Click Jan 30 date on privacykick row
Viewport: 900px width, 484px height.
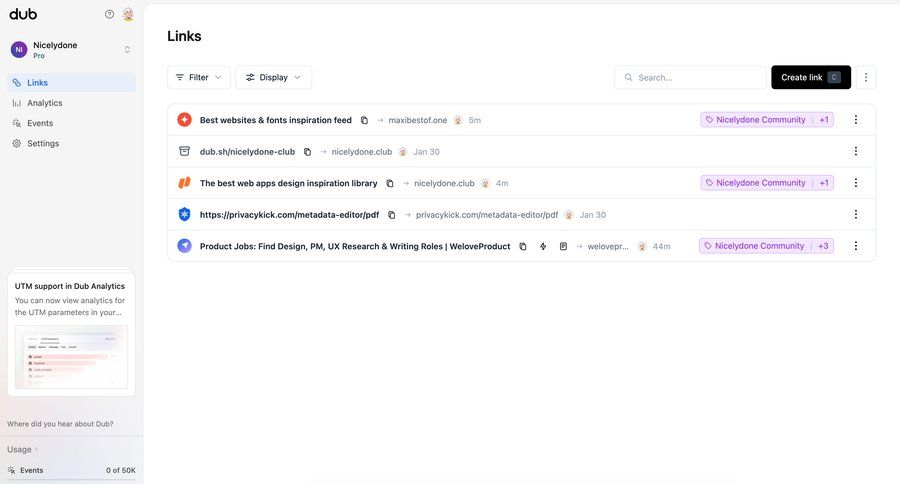(592, 215)
